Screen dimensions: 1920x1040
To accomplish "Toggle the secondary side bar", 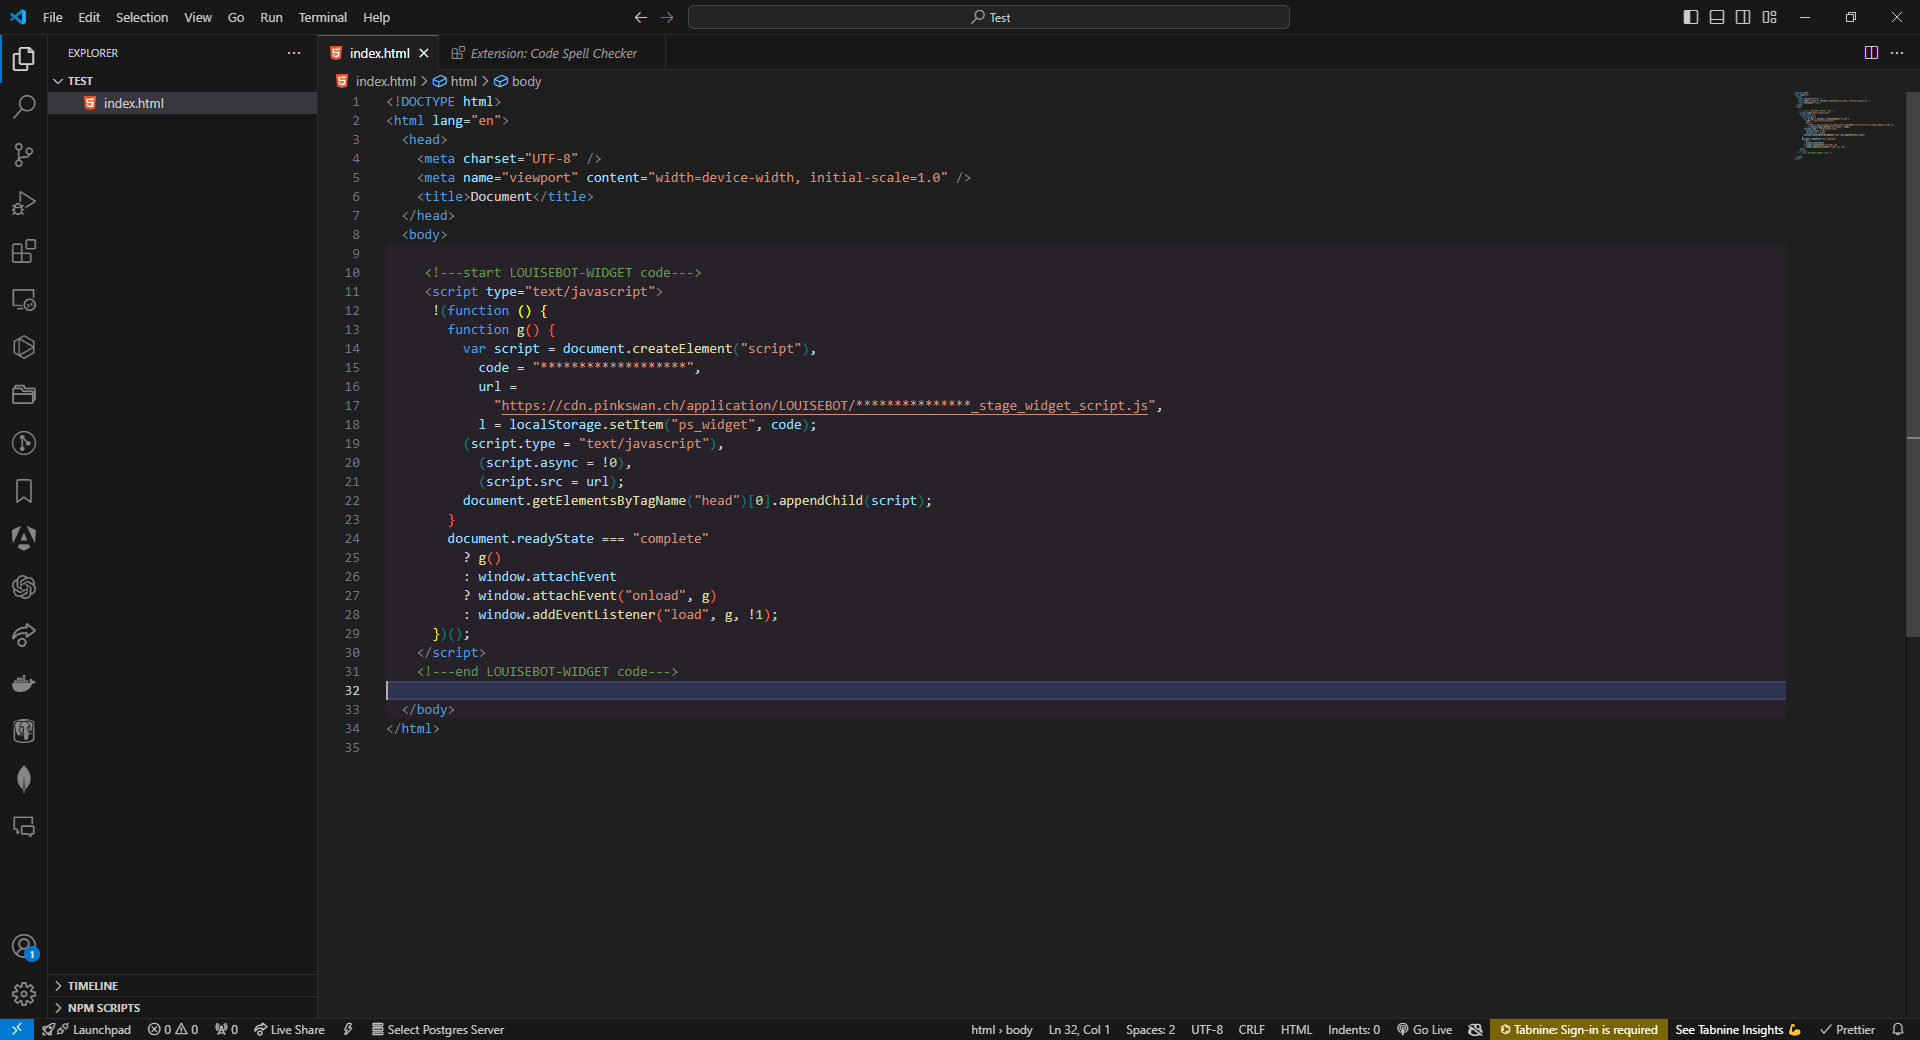I will click(1743, 17).
